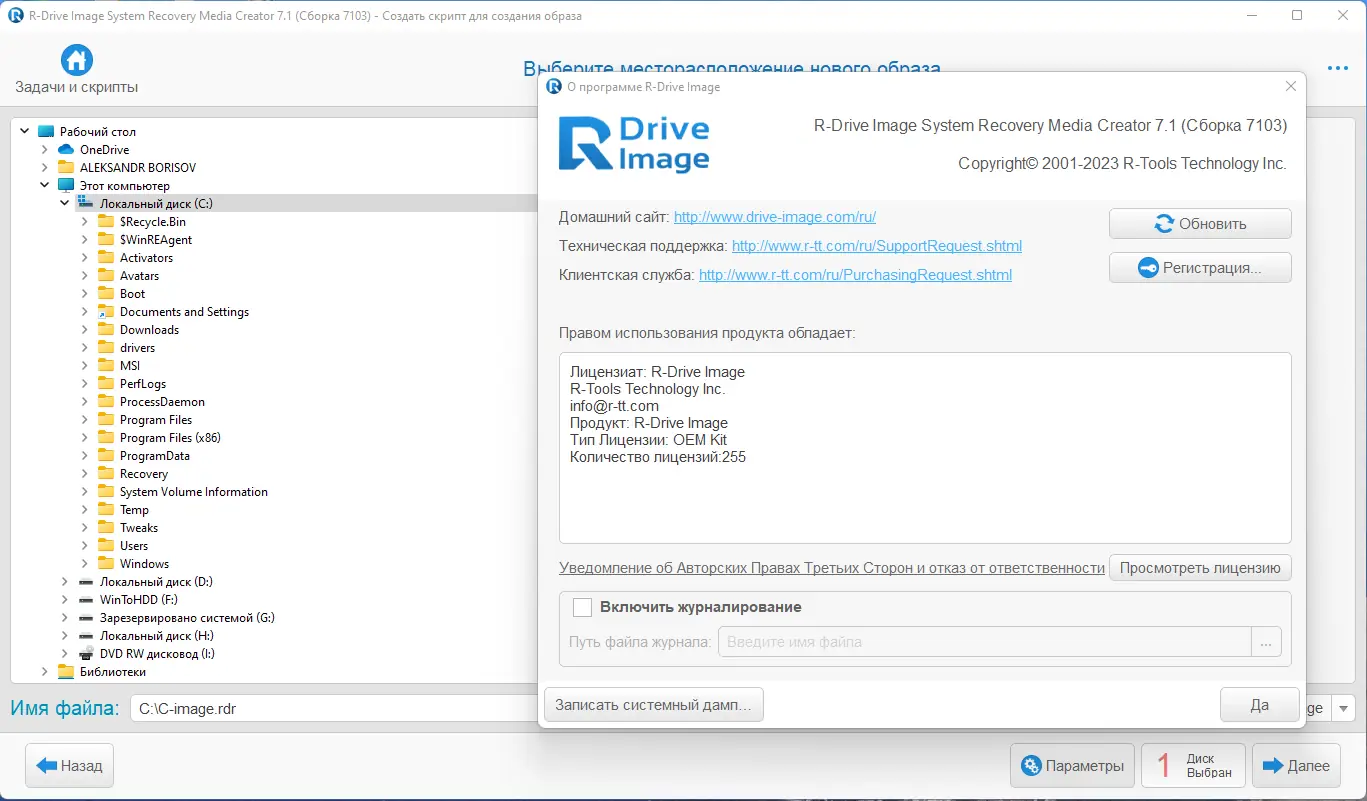The width and height of the screenshot is (1367, 801).
Task: Click the R-Drive Image logo in About dialog
Action: coord(634,144)
